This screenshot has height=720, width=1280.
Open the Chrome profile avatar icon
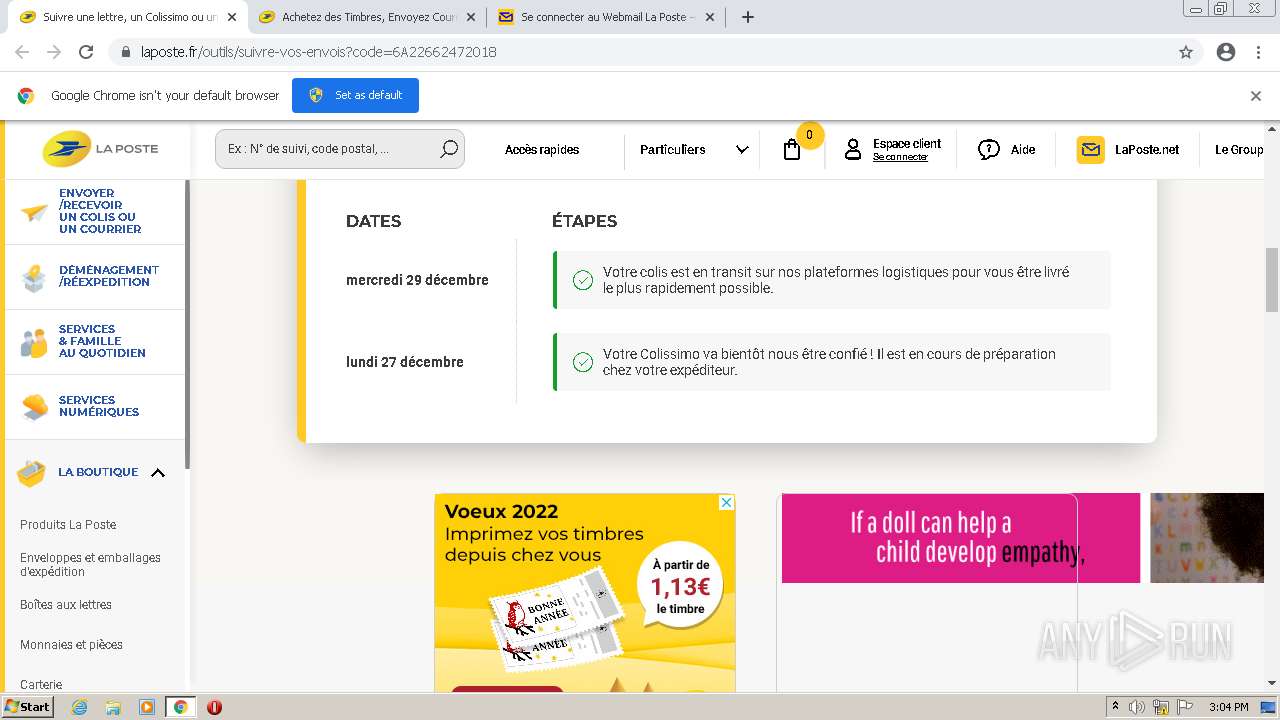(x=1226, y=52)
